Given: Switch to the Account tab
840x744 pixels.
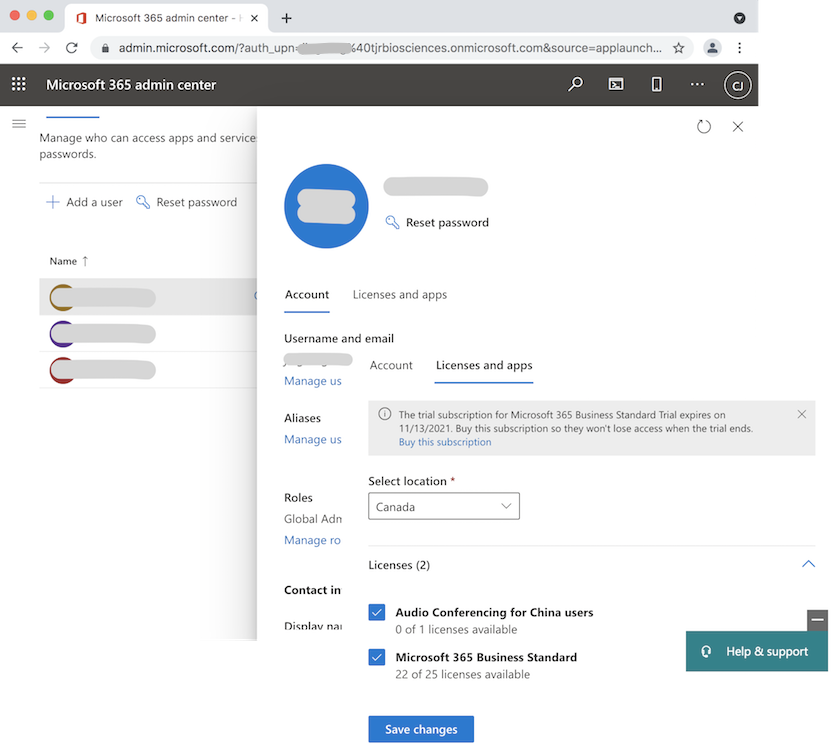Looking at the screenshot, I should click(391, 365).
